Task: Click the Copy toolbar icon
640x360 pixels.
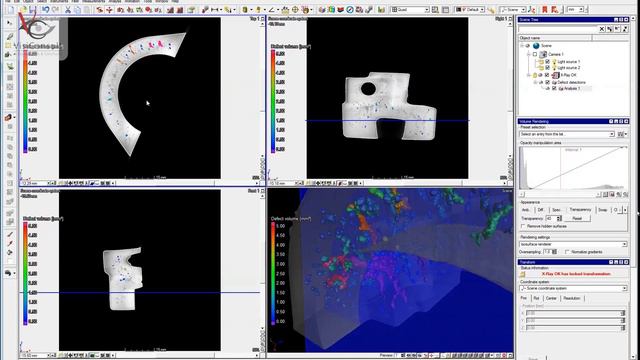Action: (x=78, y=9)
